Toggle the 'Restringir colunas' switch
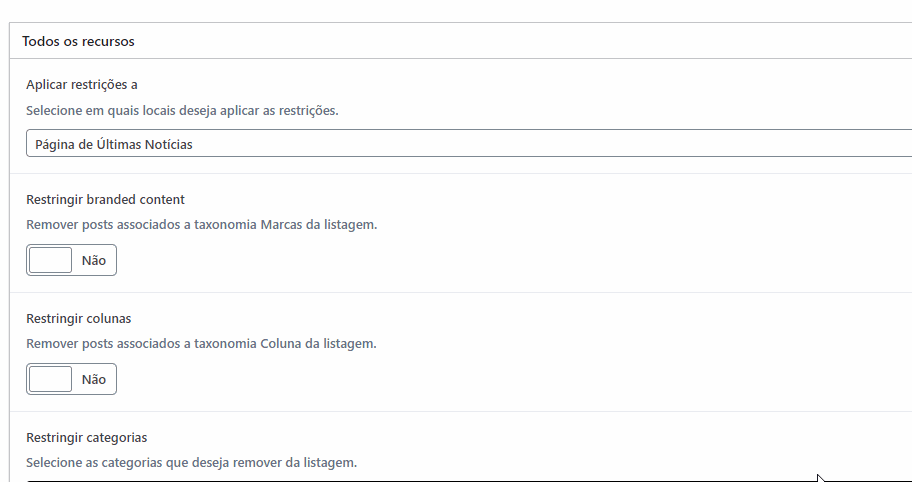 pyautogui.click(x=72, y=379)
